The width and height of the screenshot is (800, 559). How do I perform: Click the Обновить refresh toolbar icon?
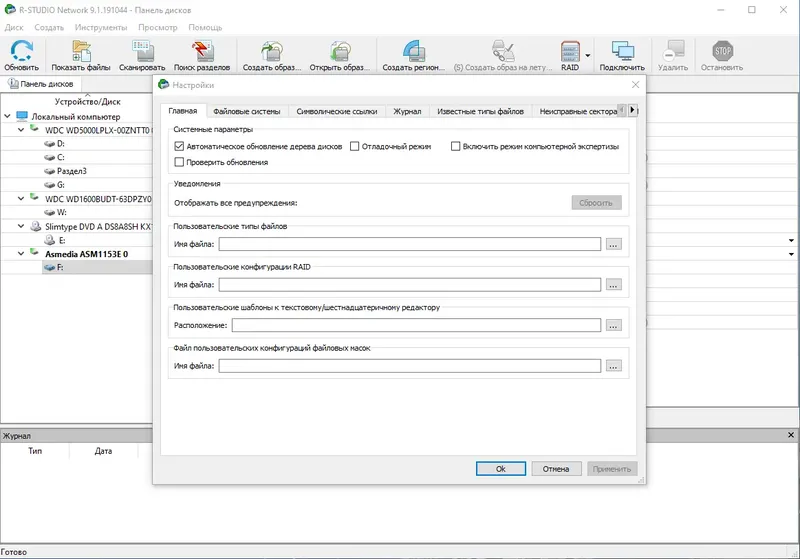[x=21, y=56]
